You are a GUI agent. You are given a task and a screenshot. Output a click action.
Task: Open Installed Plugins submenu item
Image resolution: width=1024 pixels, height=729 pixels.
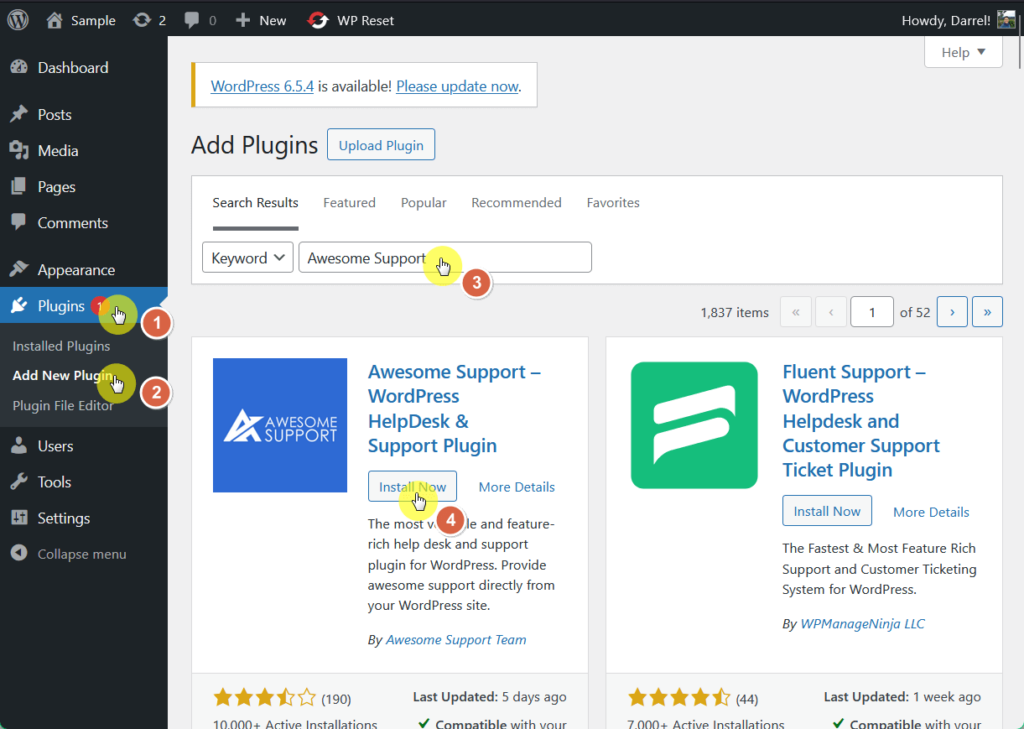(61, 346)
